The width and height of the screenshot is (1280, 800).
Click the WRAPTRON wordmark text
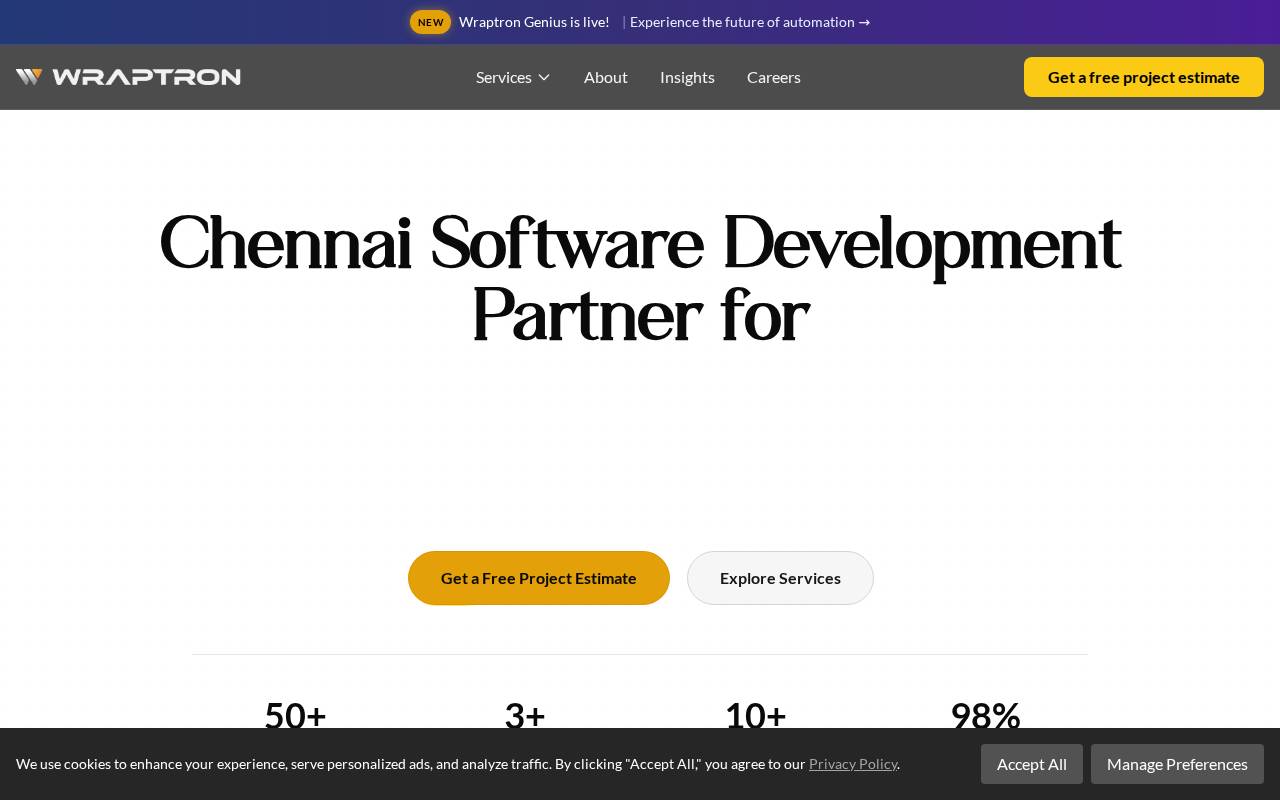pyautogui.click(x=146, y=77)
